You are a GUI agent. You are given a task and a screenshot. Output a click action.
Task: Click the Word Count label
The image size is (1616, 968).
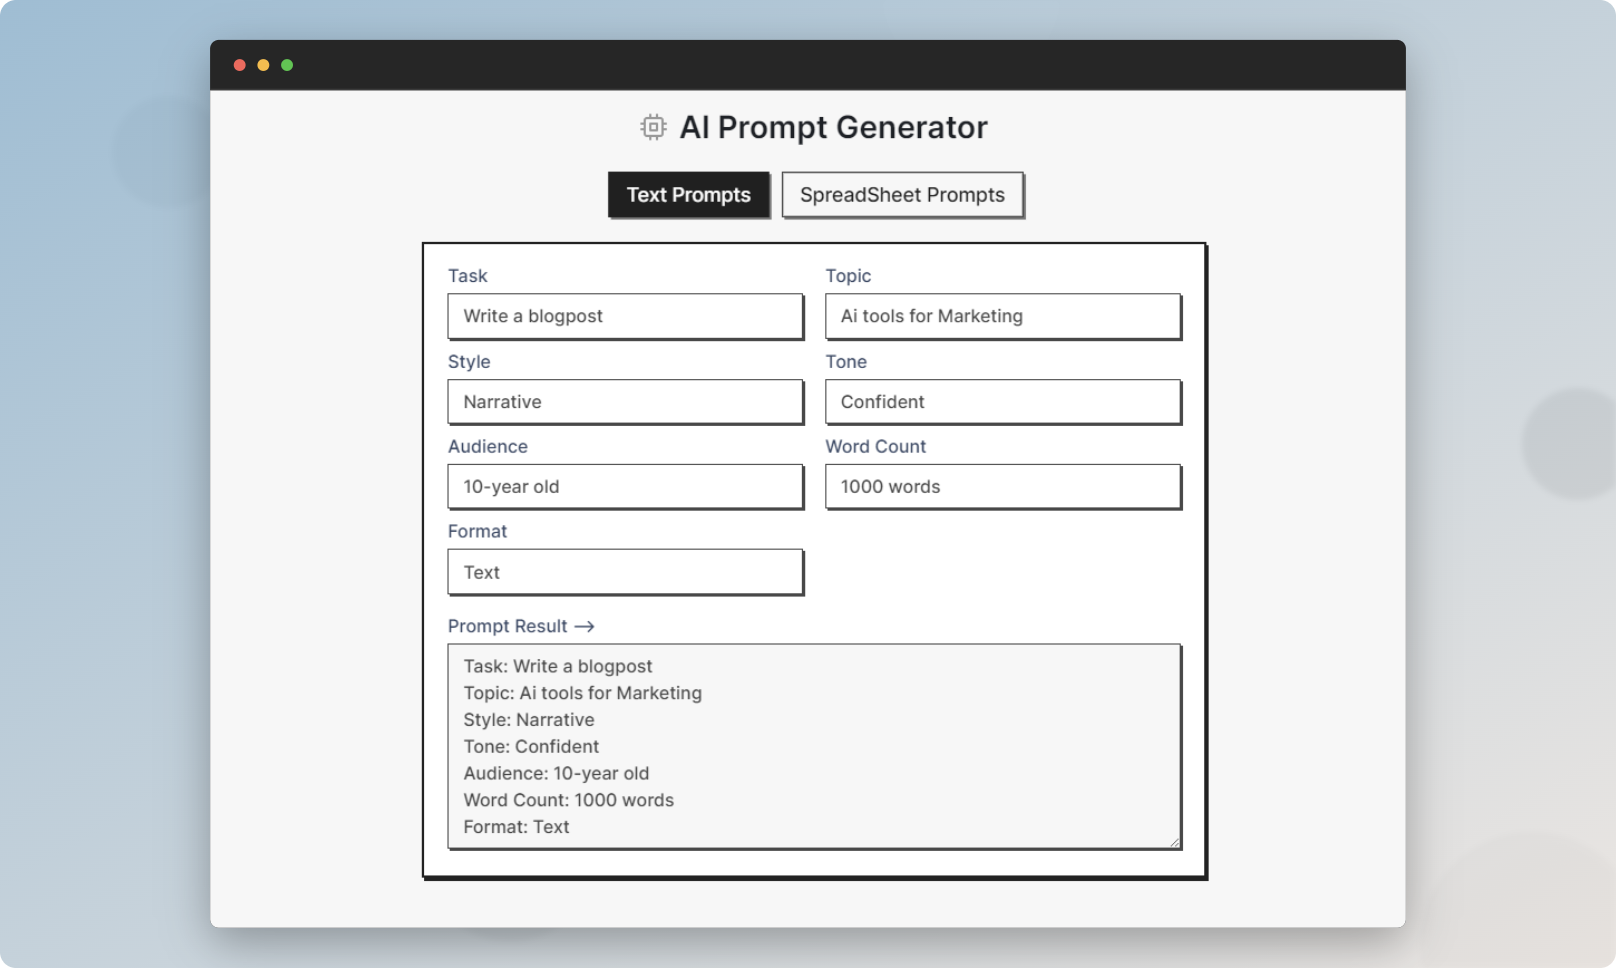[x=876, y=447]
